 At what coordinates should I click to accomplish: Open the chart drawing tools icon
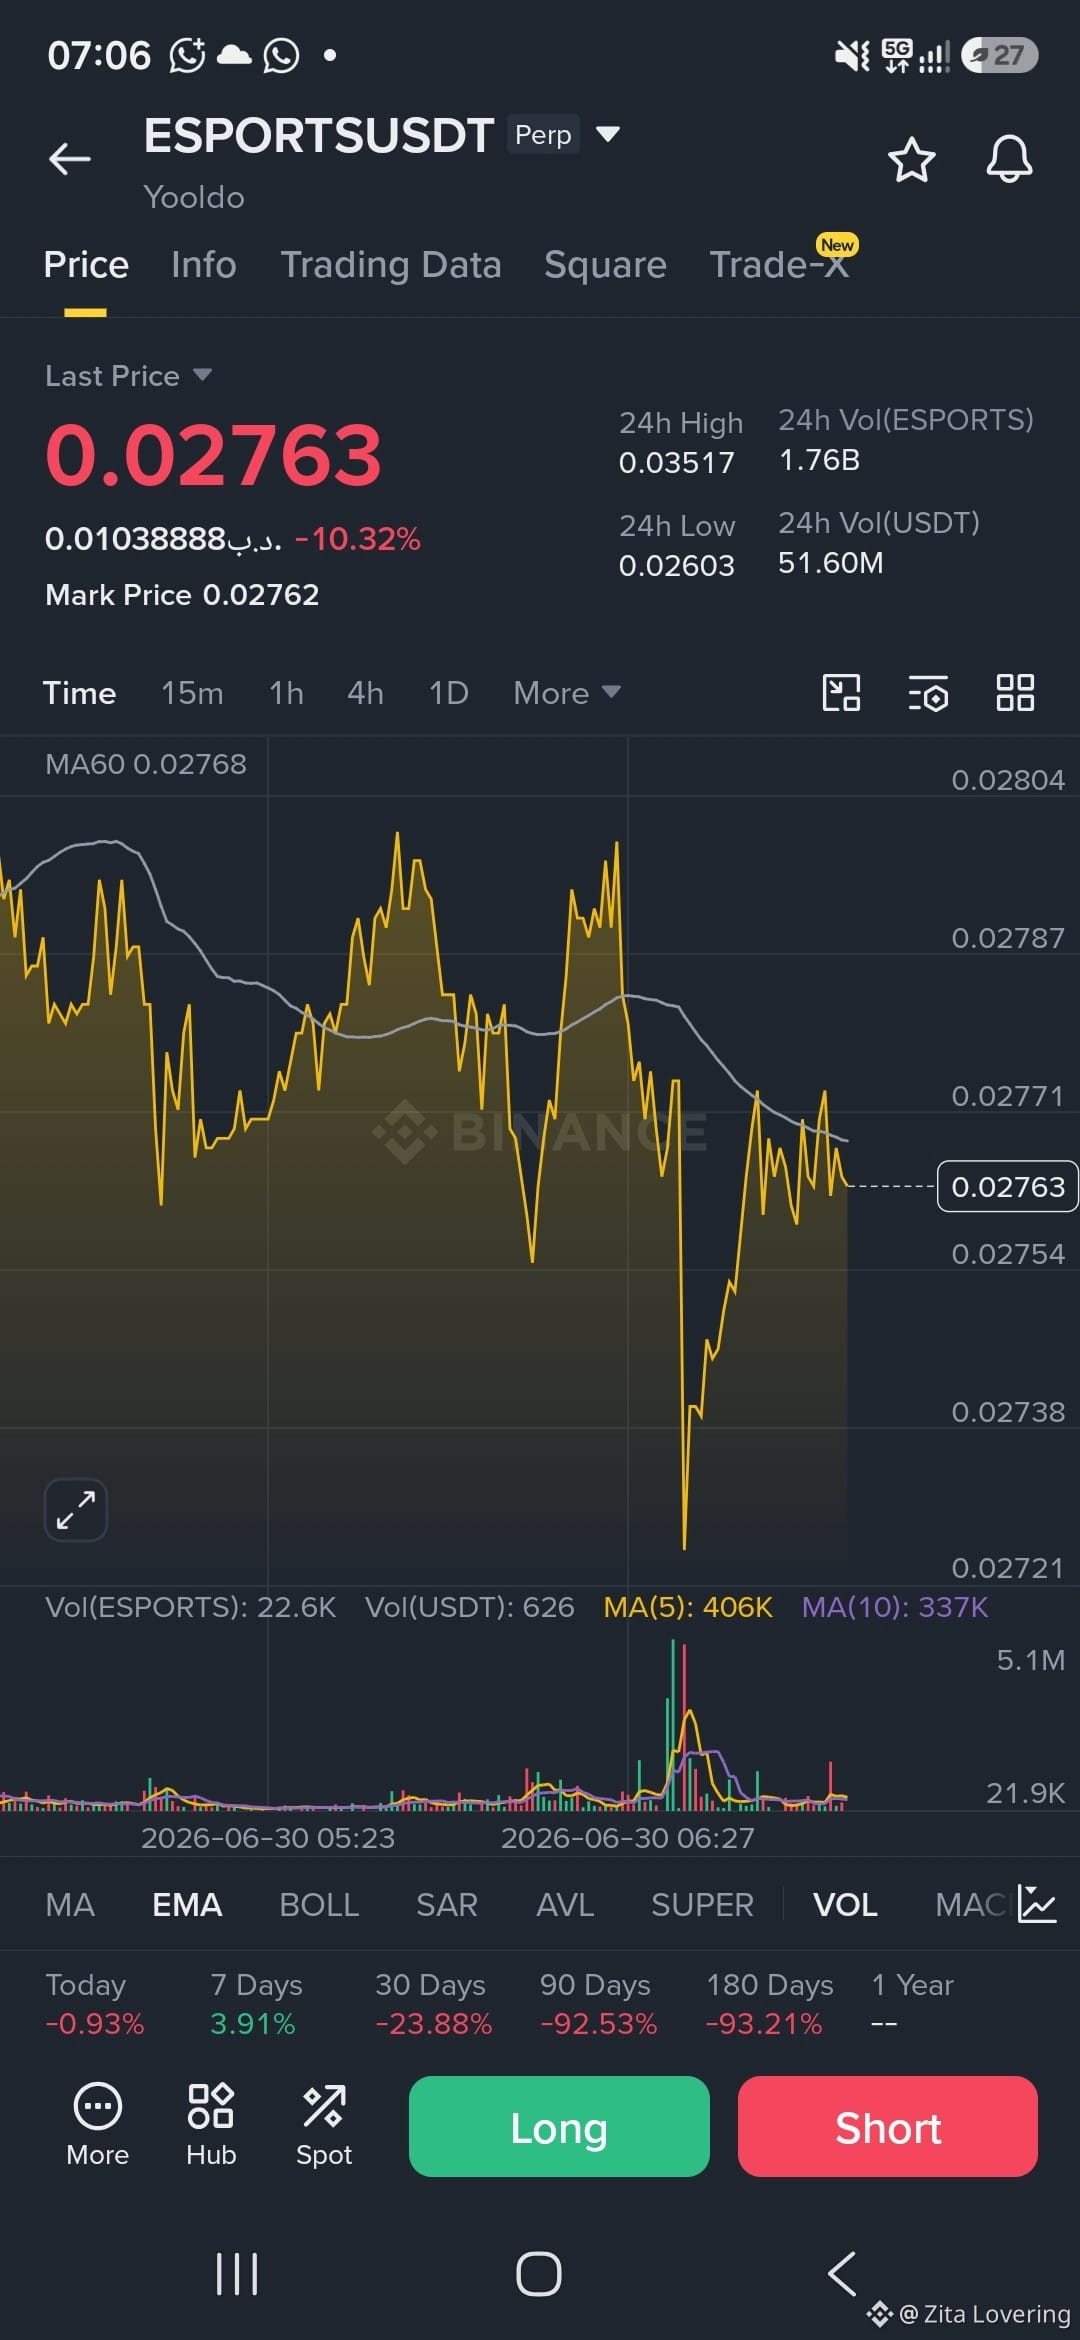pos(841,693)
